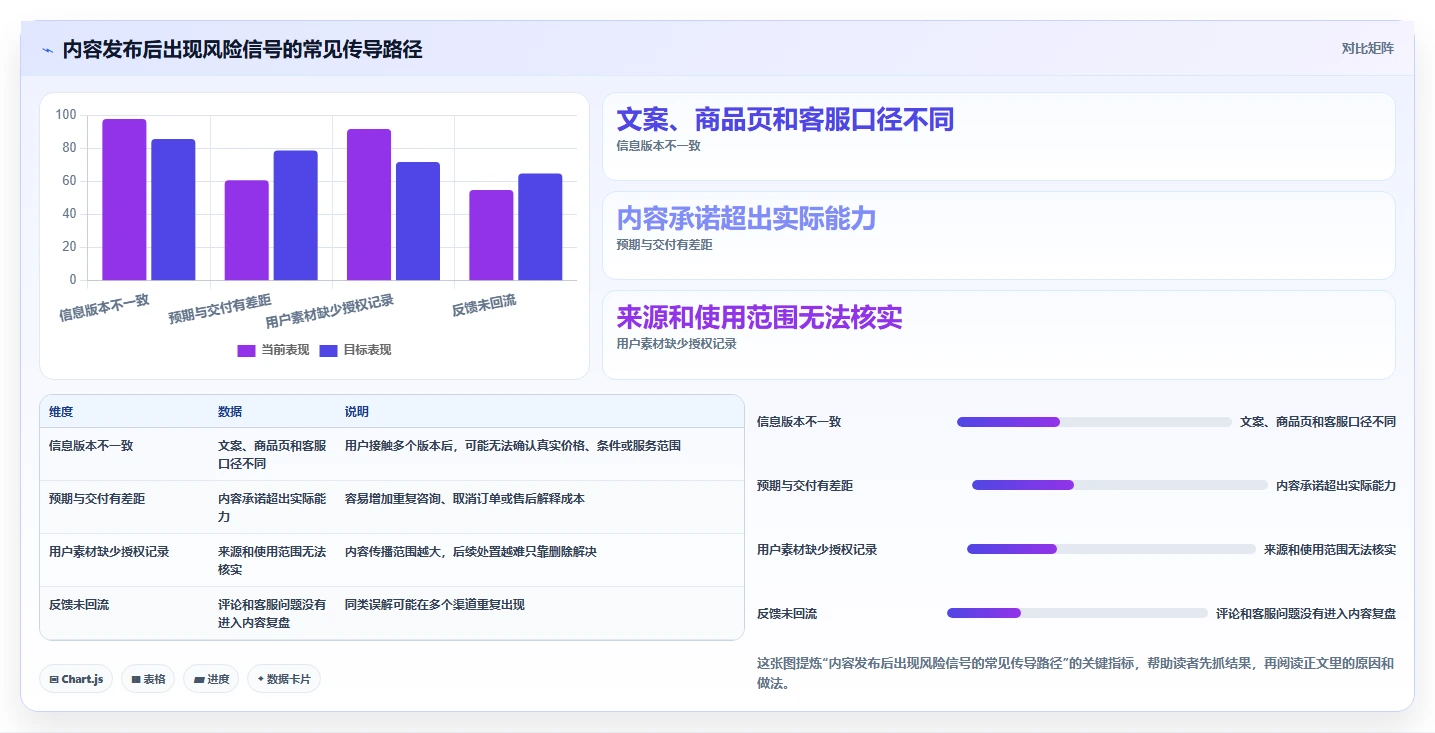This screenshot has height=733, width=1435.
Task: Click the 反馈未回流 progress bar
Action: pos(1077,613)
